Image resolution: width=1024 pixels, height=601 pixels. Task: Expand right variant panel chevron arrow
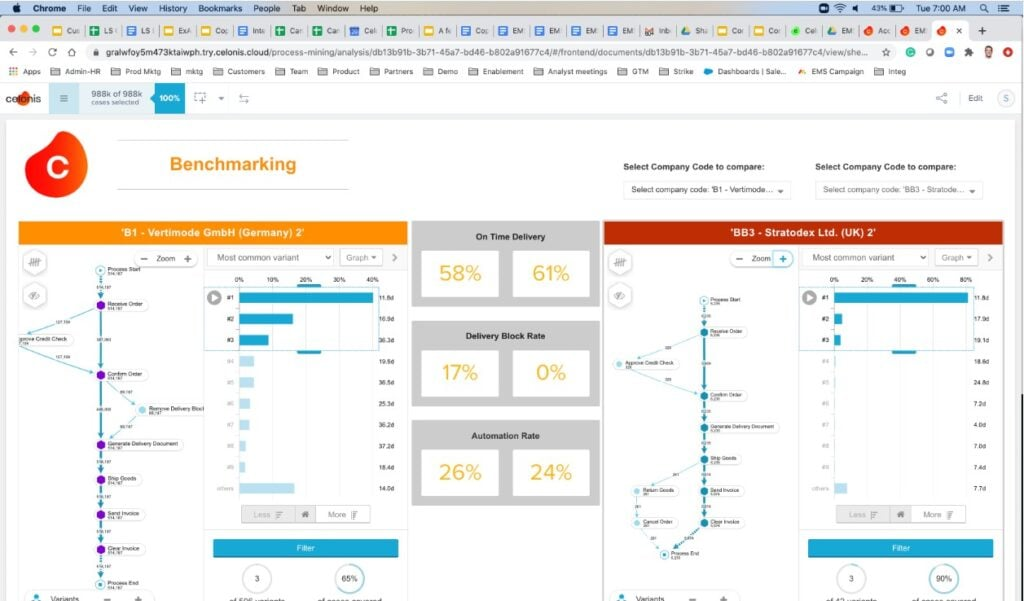pyautogui.click(x=990, y=257)
